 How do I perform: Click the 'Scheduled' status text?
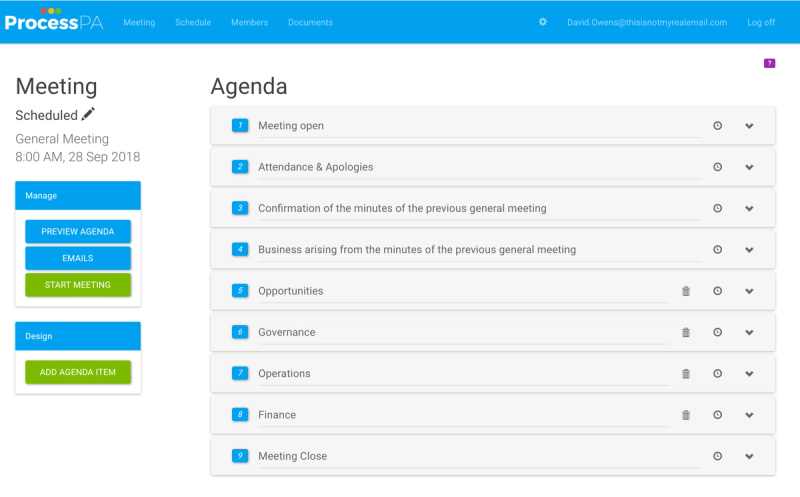[x=46, y=115]
